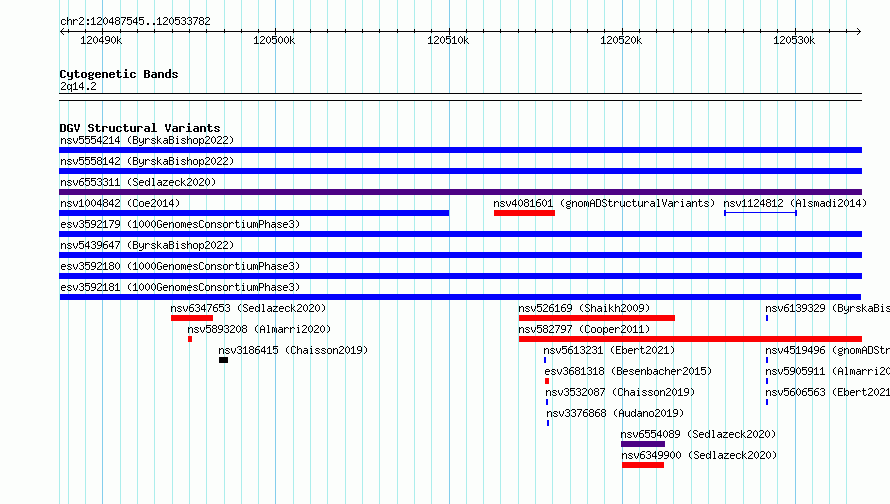Open nsv6349900 (Sedlazeck2020) label
The image size is (890, 504).
point(699,455)
